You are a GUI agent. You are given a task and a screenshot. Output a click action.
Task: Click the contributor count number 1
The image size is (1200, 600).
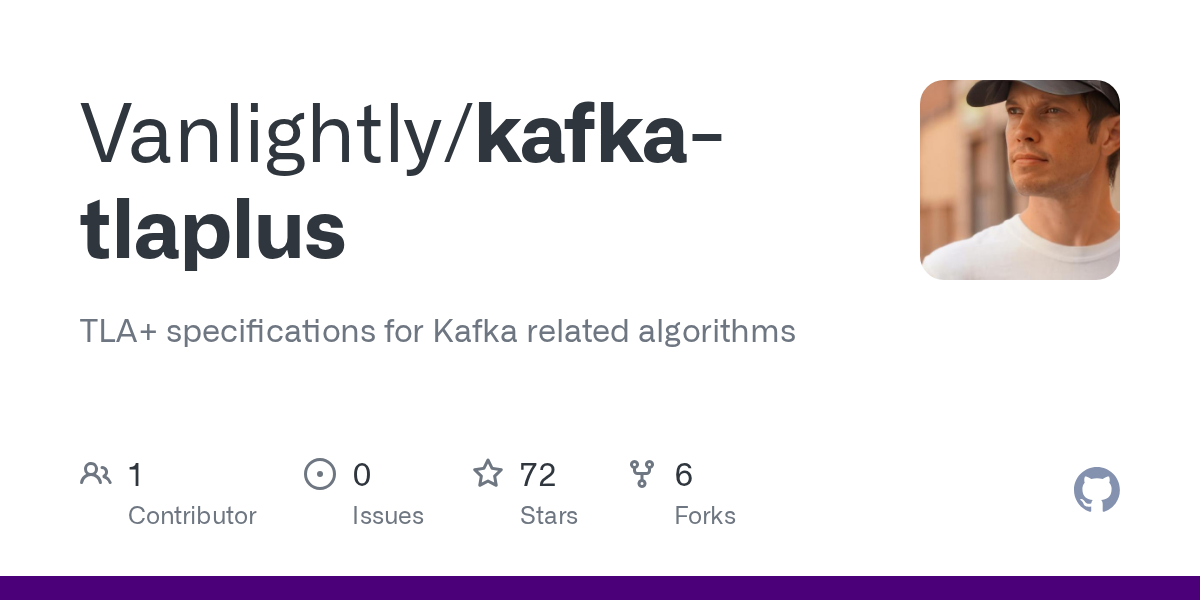(x=135, y=474)
